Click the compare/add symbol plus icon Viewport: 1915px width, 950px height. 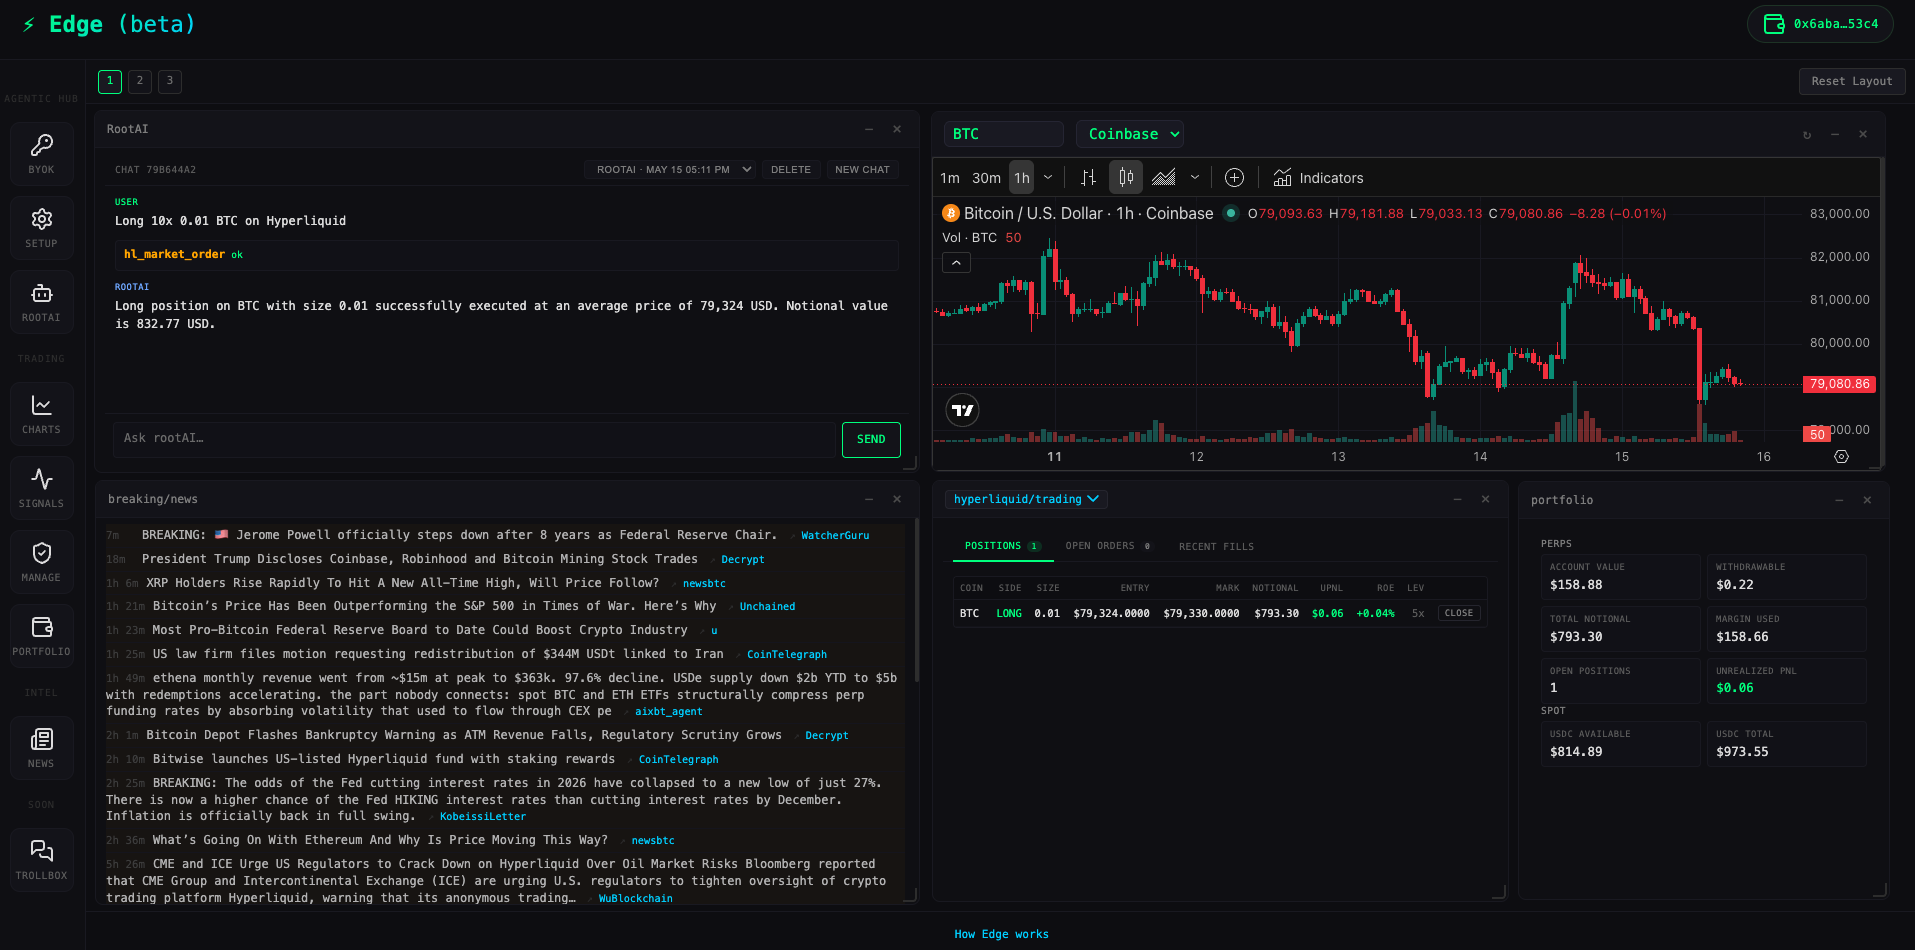[x=1234, y=178]
